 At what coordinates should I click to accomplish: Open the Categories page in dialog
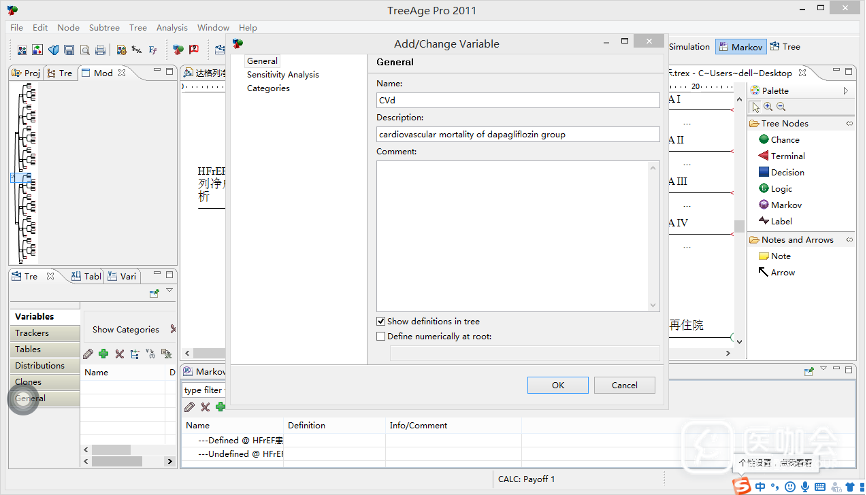click(268, 89)
